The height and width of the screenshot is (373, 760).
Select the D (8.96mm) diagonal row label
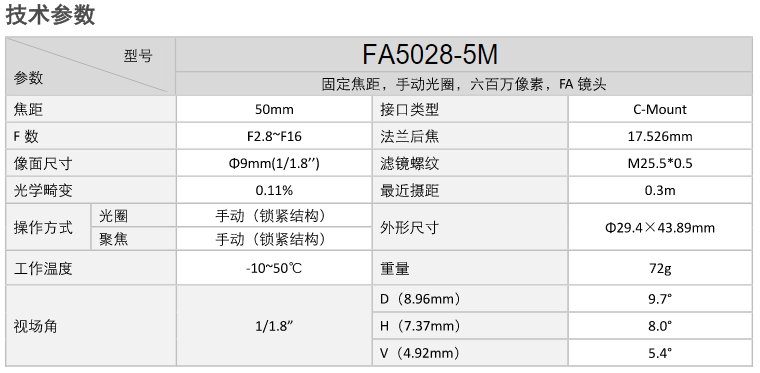point(420,299)
